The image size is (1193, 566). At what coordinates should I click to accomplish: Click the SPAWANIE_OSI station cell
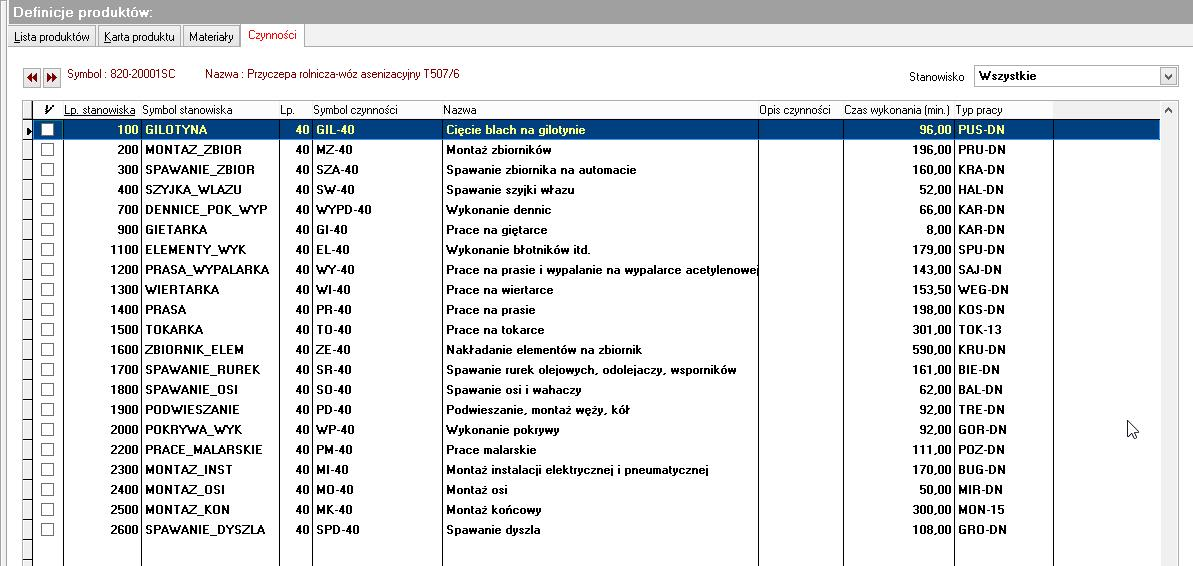tap(210, 390)
